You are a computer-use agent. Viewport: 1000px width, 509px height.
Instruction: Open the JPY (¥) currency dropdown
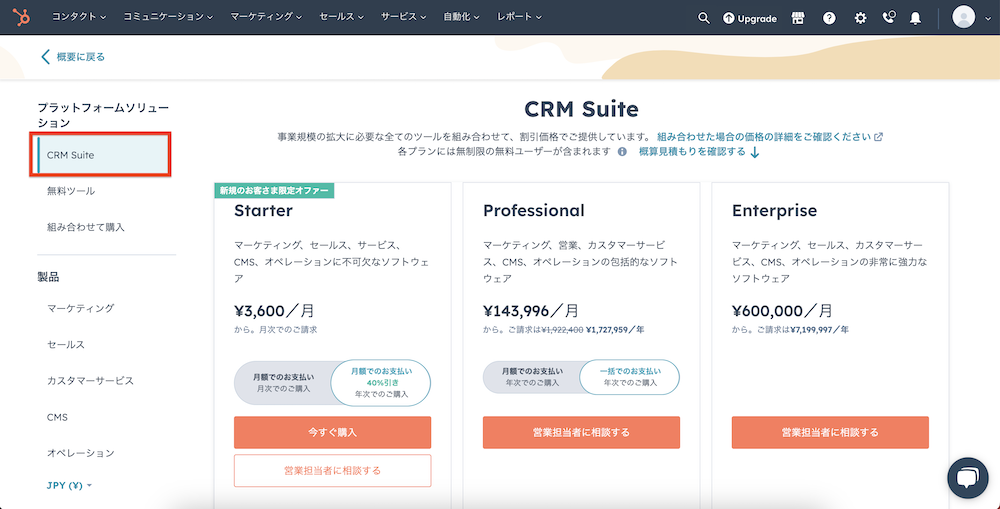pyautogui.click(x=70, y=485)
